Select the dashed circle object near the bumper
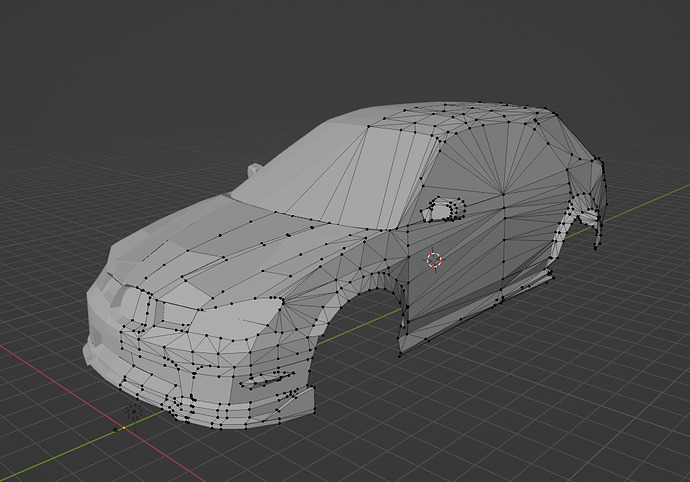This screenshot has height=482, width=690. [134, 412]
